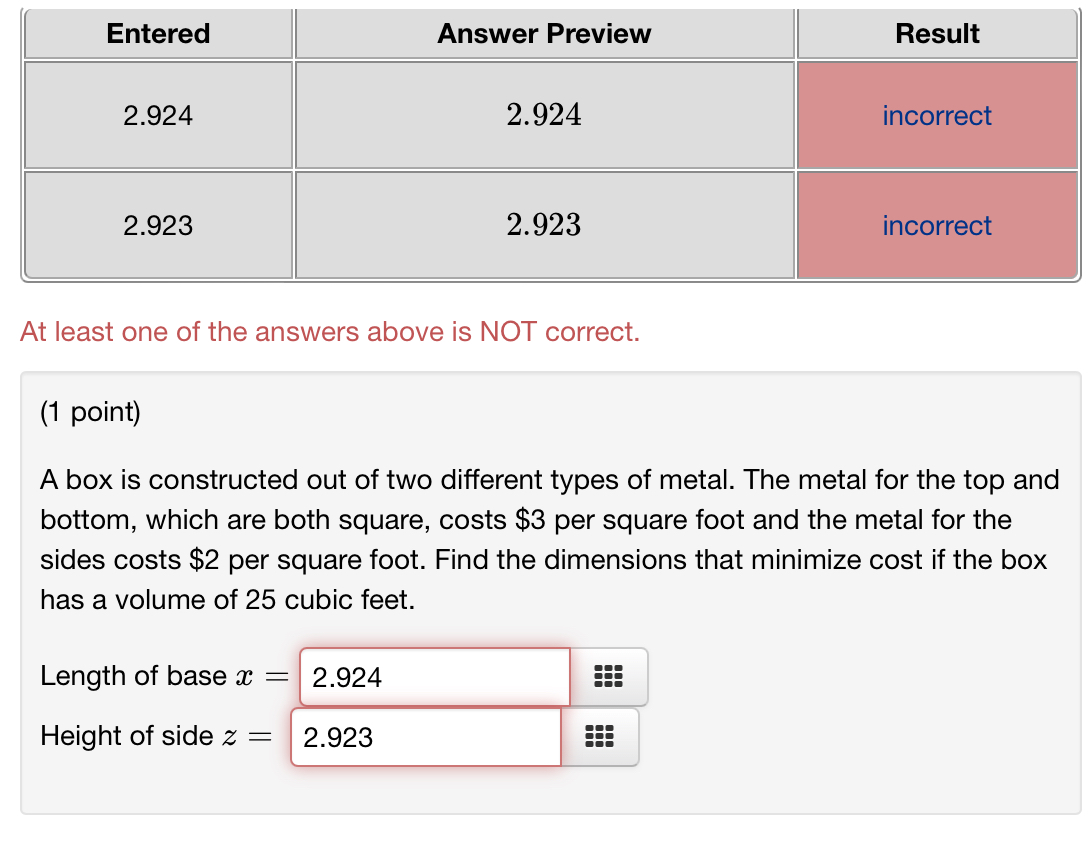Click the Height of side input field

tap(425, 737)
